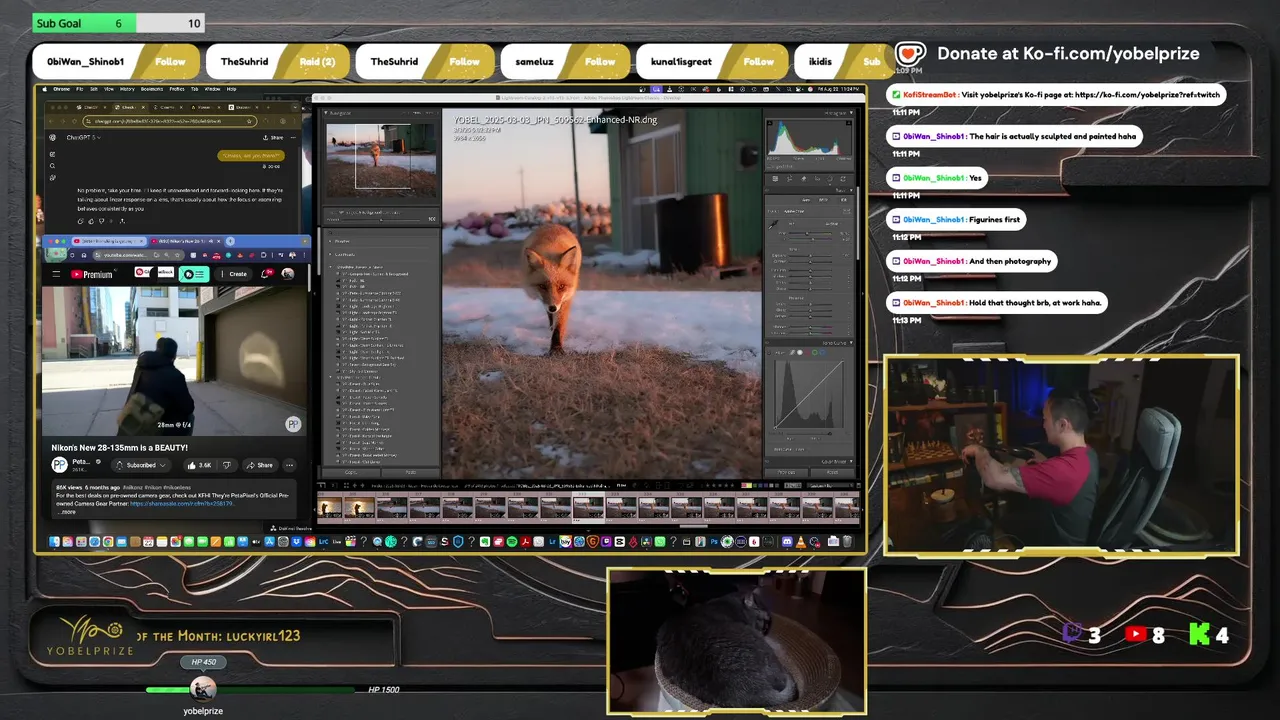Screen dimensions: 1280x720
Task: Pick the White Balance eyedropper in Lightroom
Action: (x=773, y=225)
